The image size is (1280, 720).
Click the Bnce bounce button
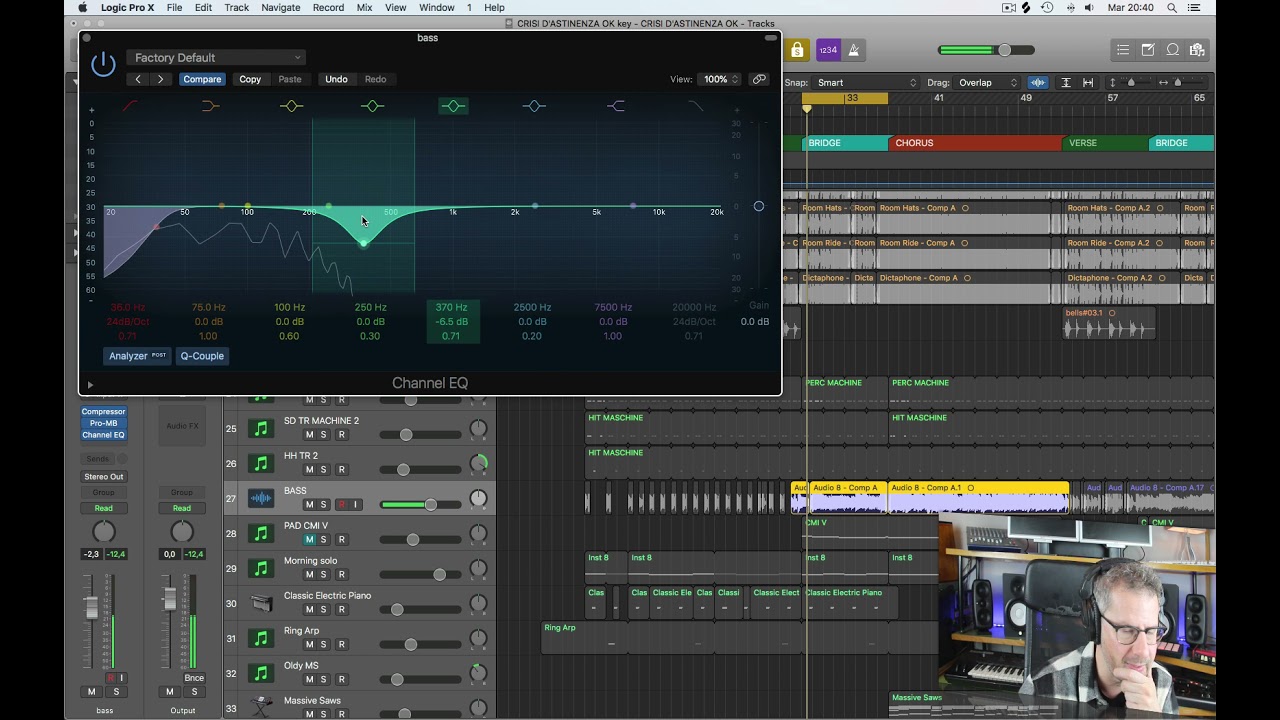click(194, 678)
